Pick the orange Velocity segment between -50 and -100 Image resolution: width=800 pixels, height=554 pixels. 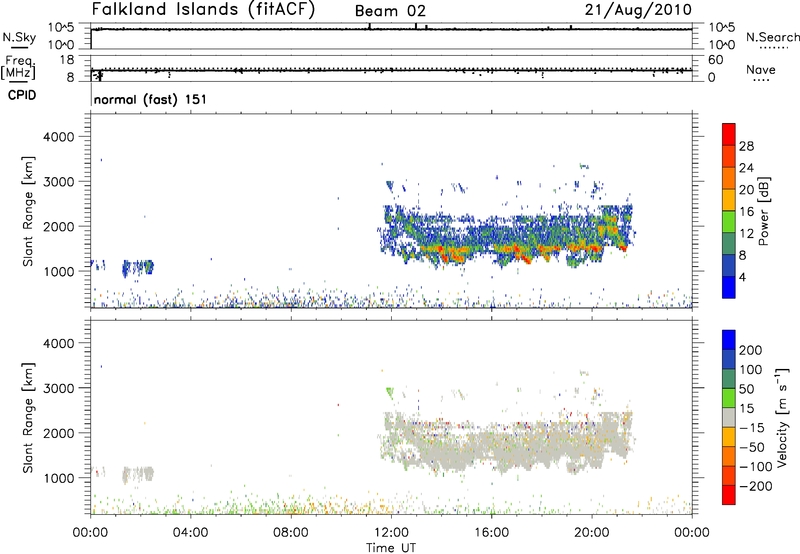(x=729, y=456)
